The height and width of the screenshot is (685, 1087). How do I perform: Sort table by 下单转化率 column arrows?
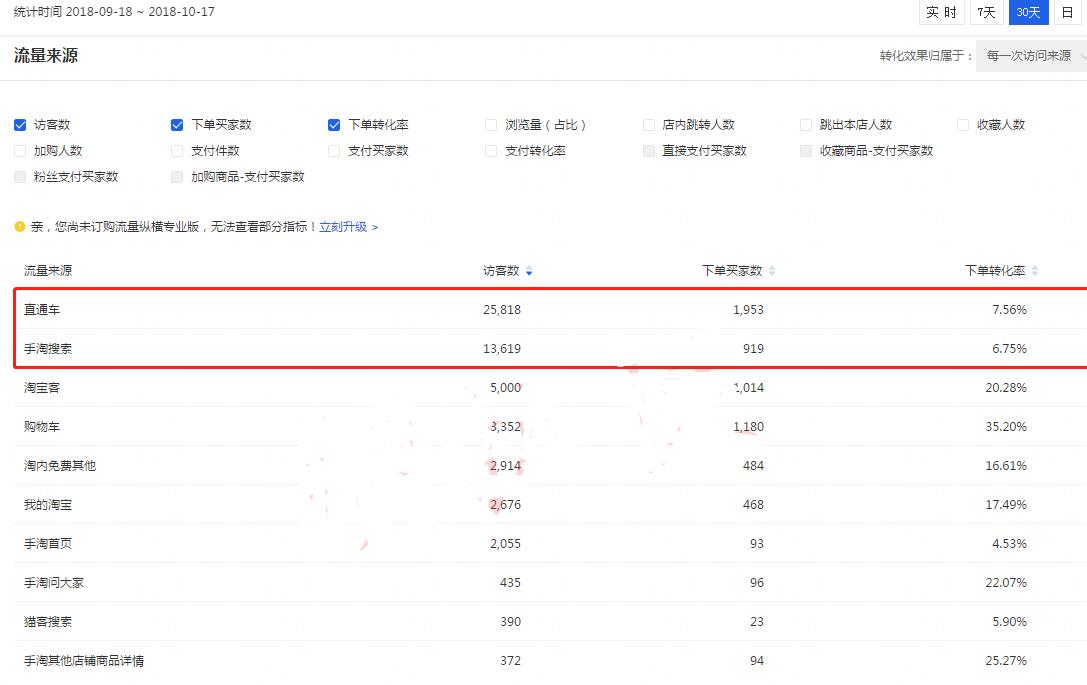tap(1033, 270)
